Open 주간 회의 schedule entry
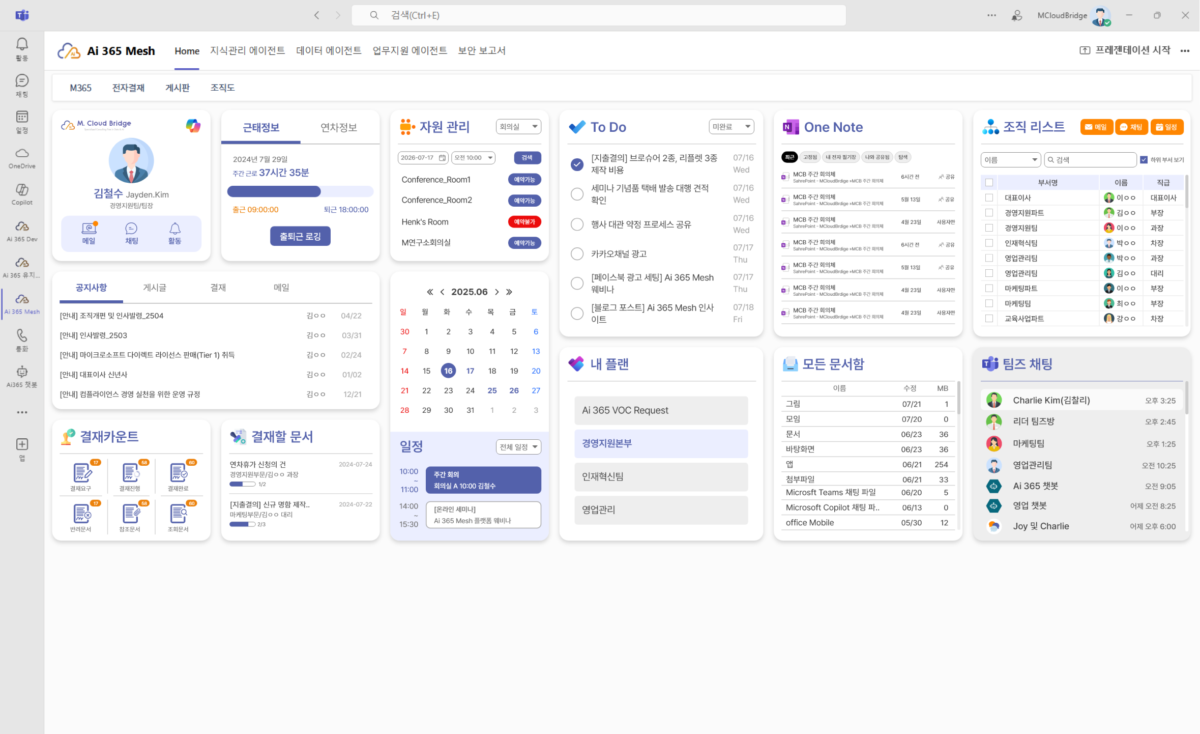The image size is (1200, 734). tap(483, 480)
